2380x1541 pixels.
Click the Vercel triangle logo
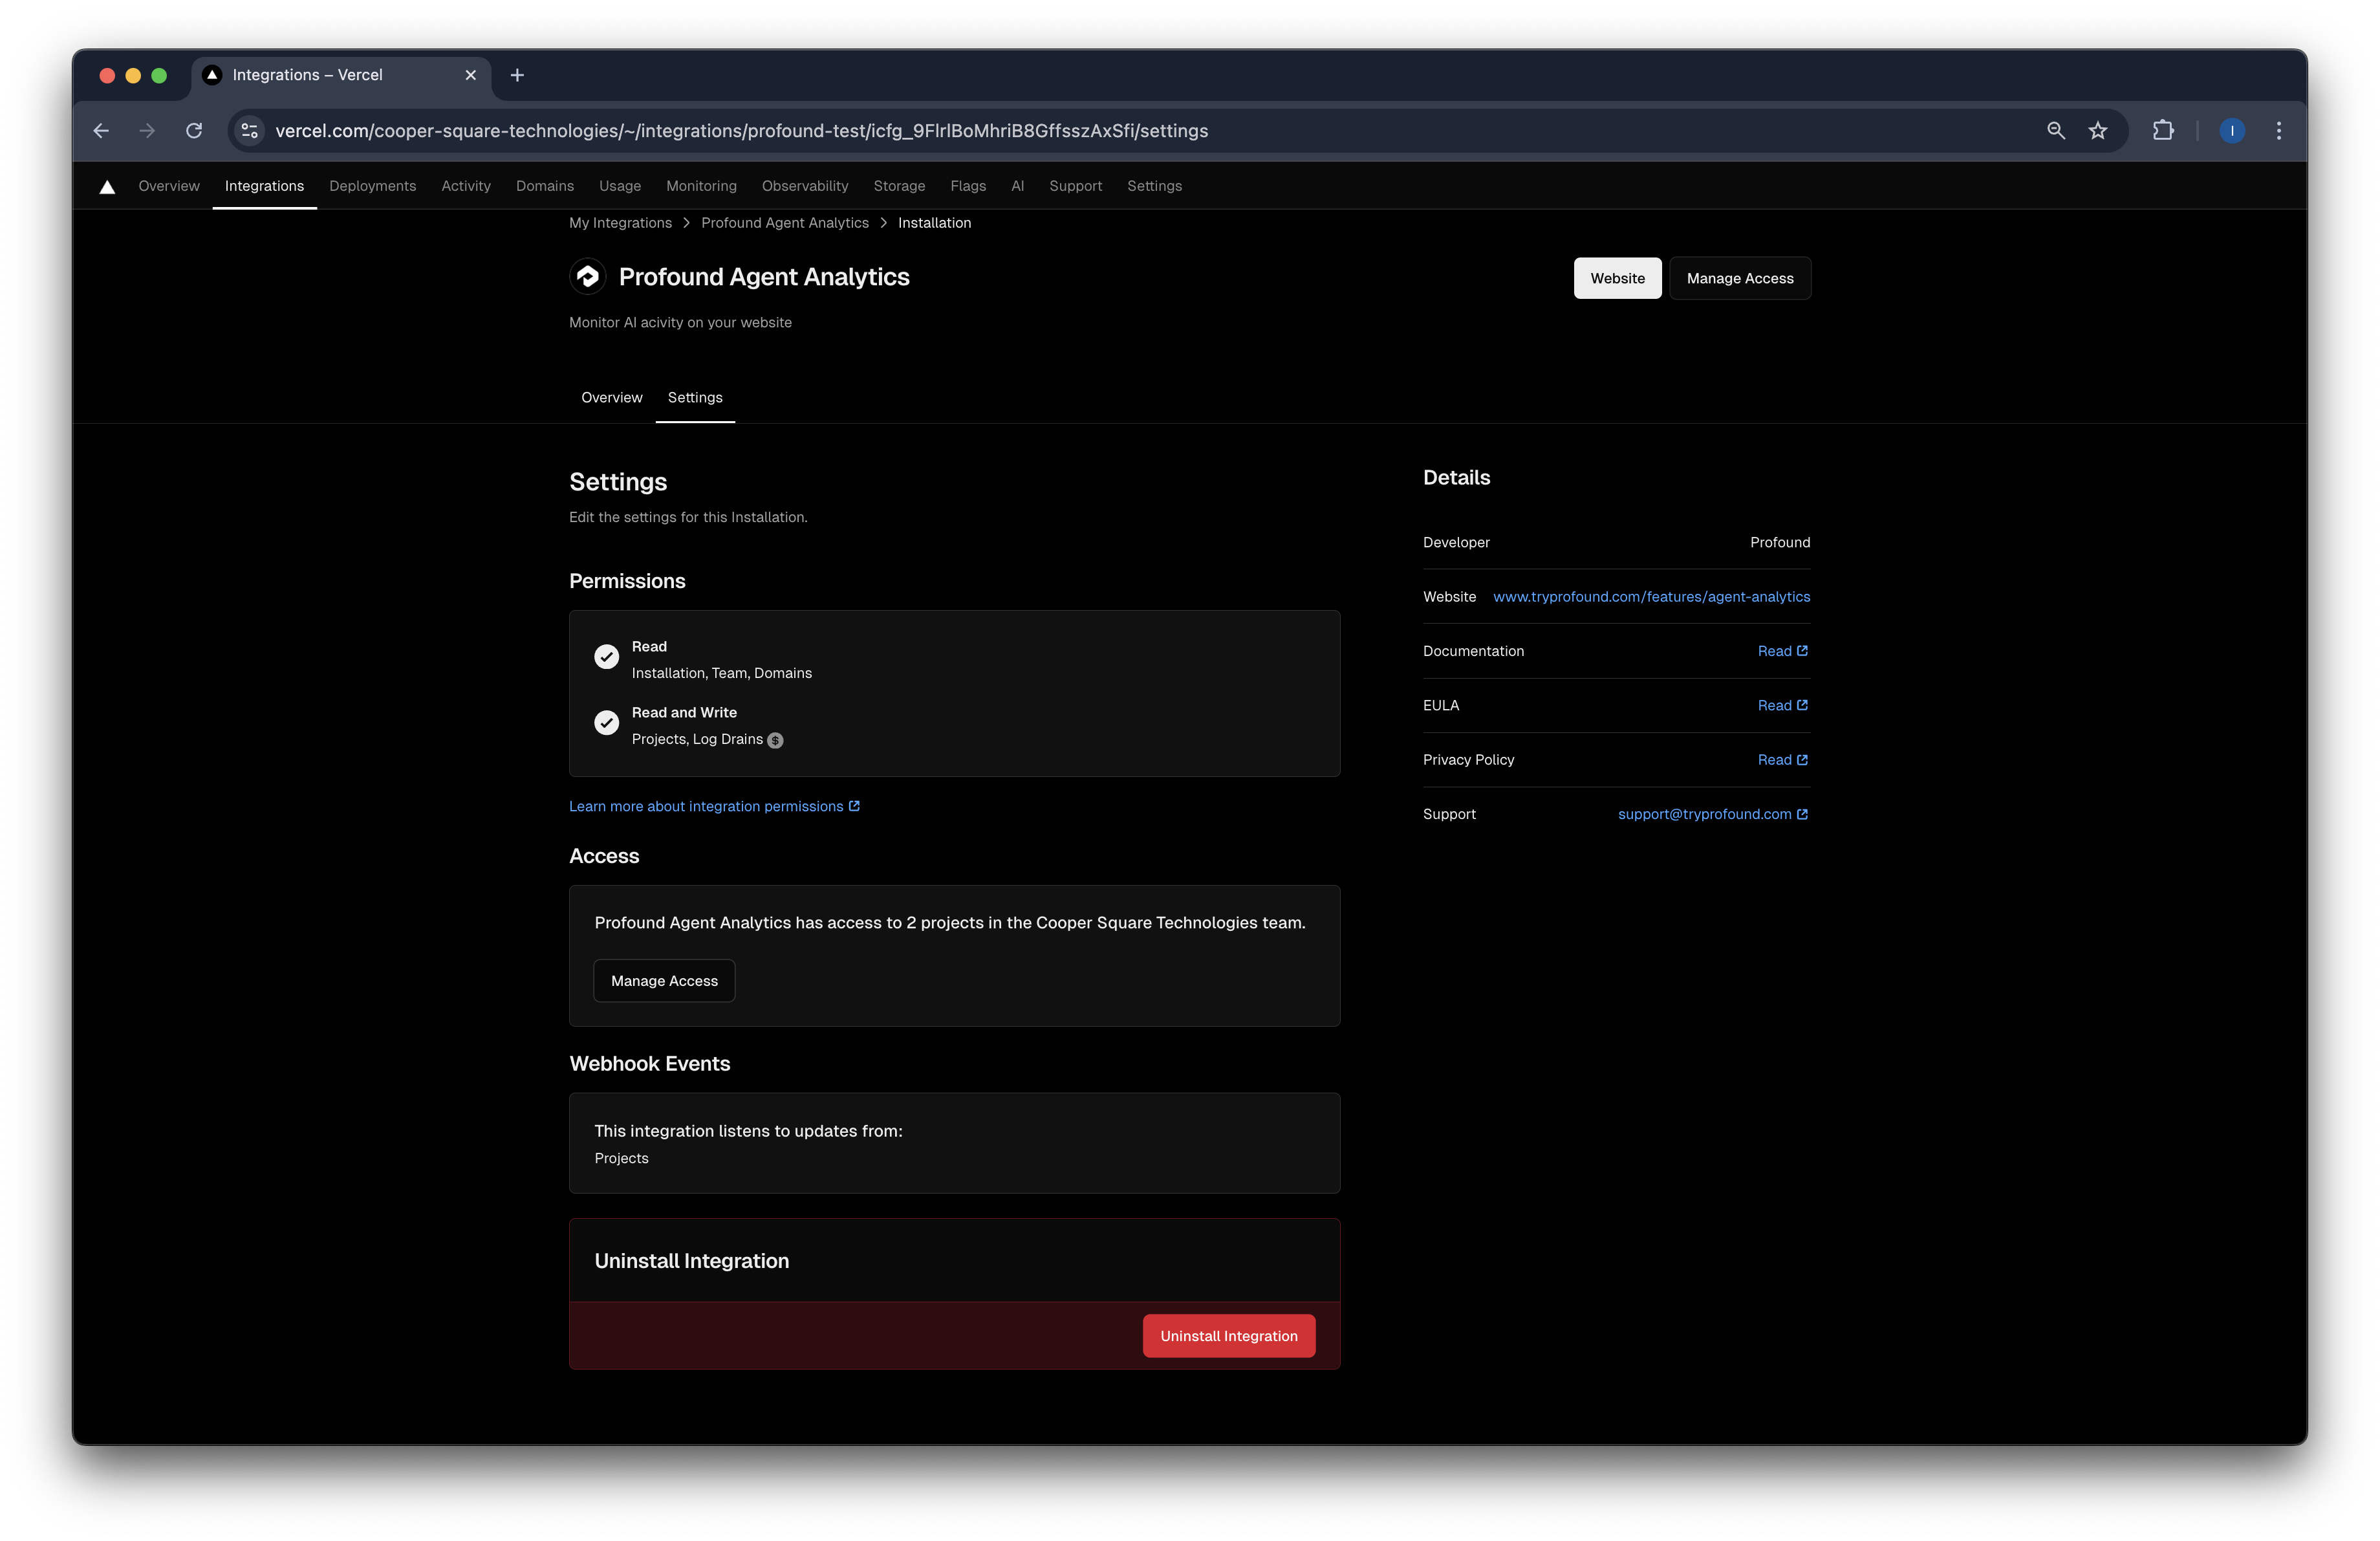[107, 187]
